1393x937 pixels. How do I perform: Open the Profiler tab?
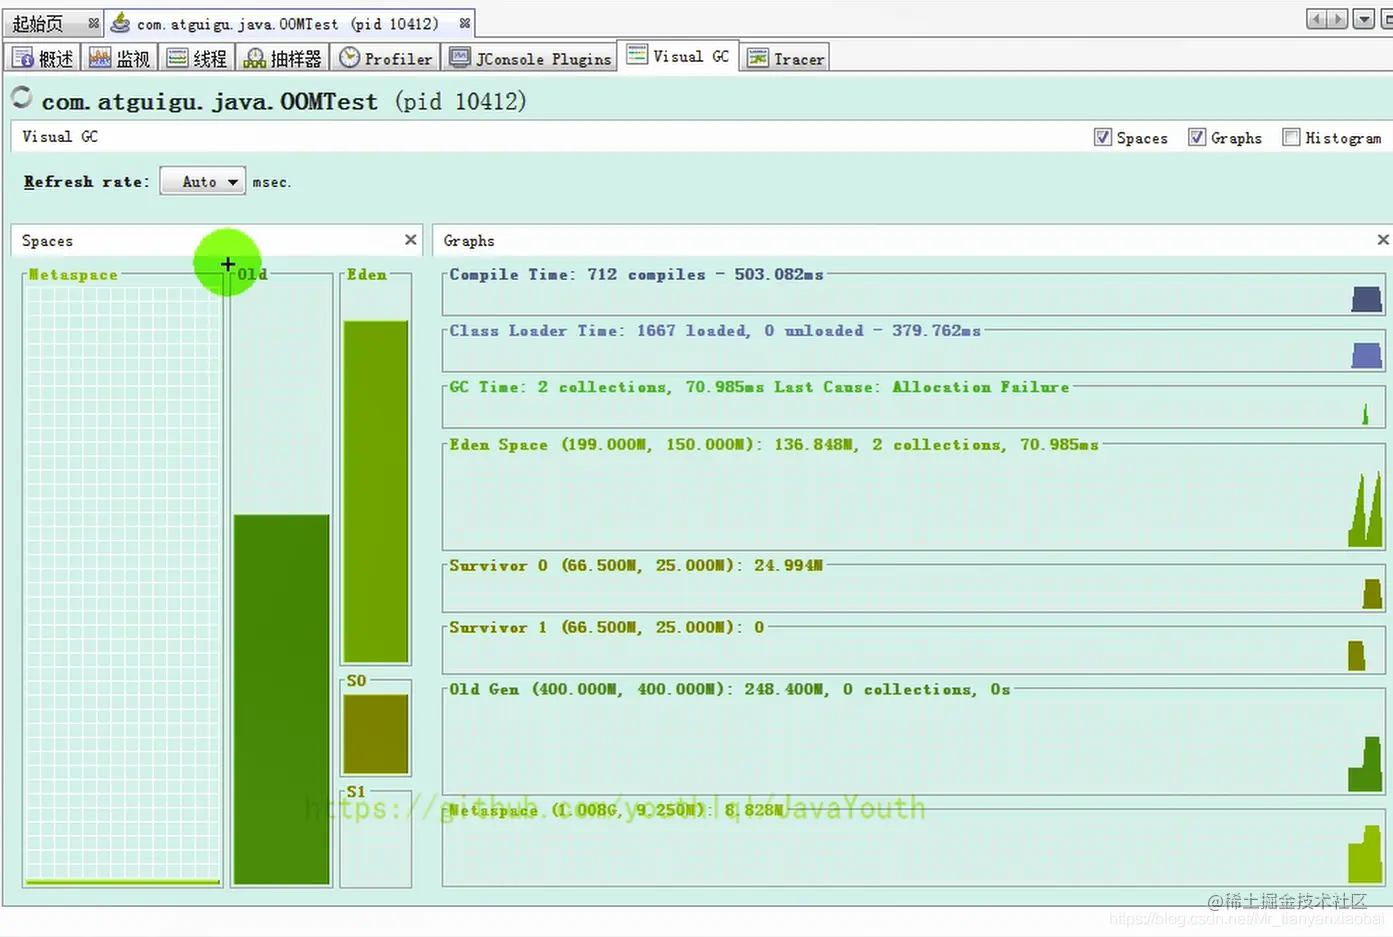386,58
